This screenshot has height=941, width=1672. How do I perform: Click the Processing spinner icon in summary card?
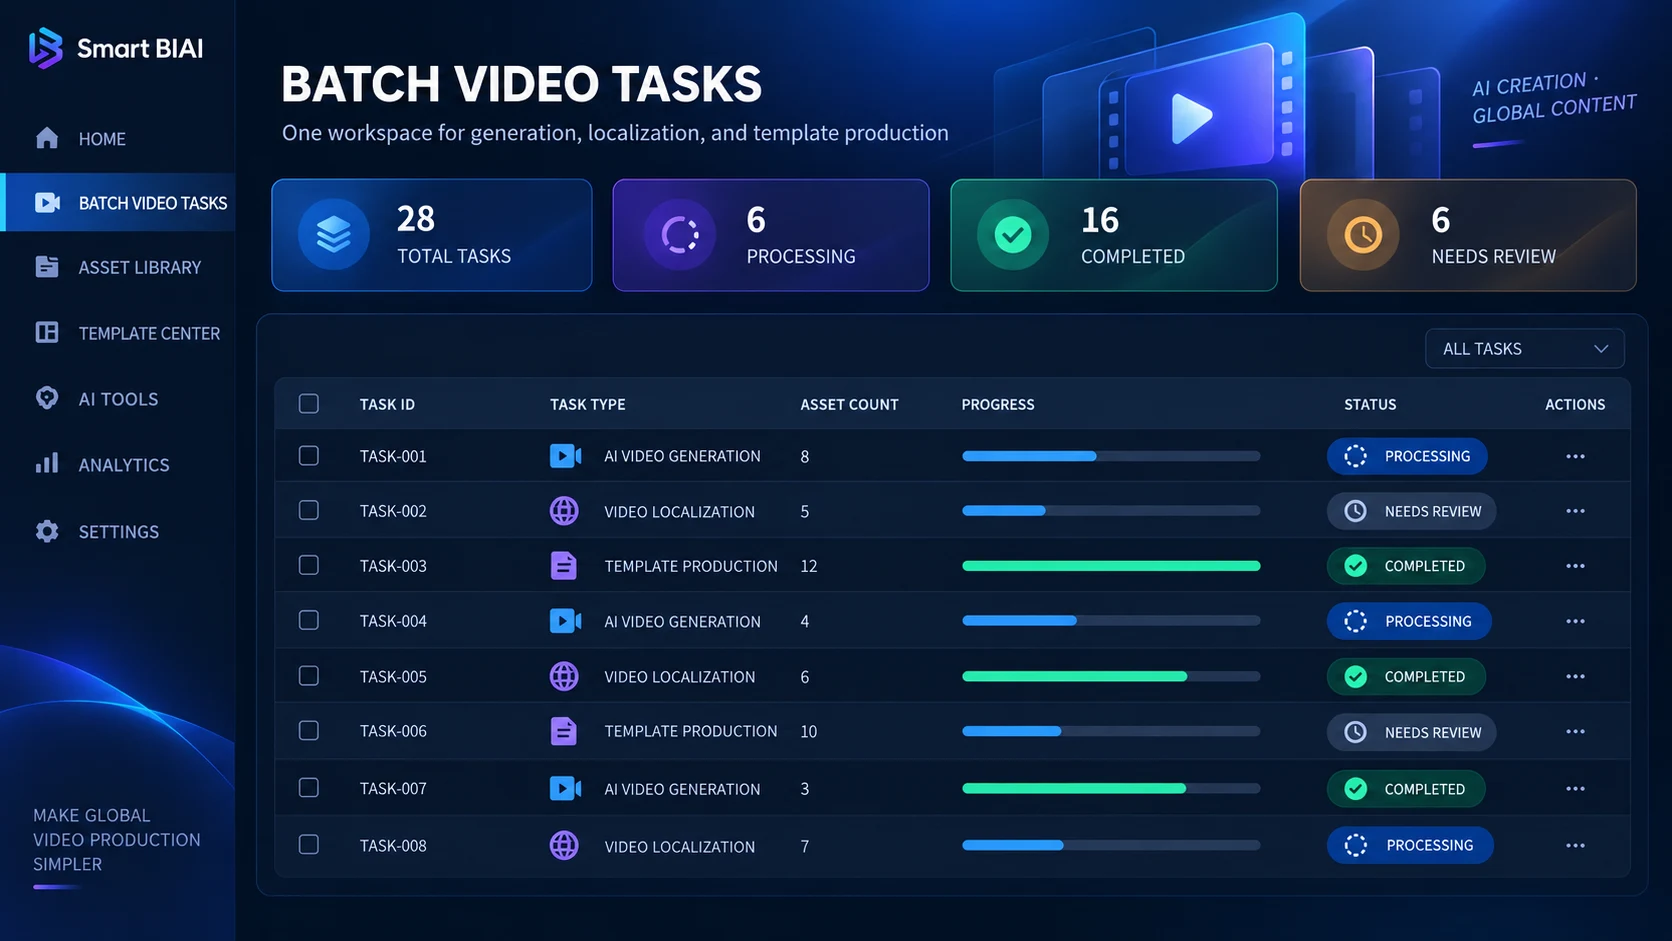point(680,235)
